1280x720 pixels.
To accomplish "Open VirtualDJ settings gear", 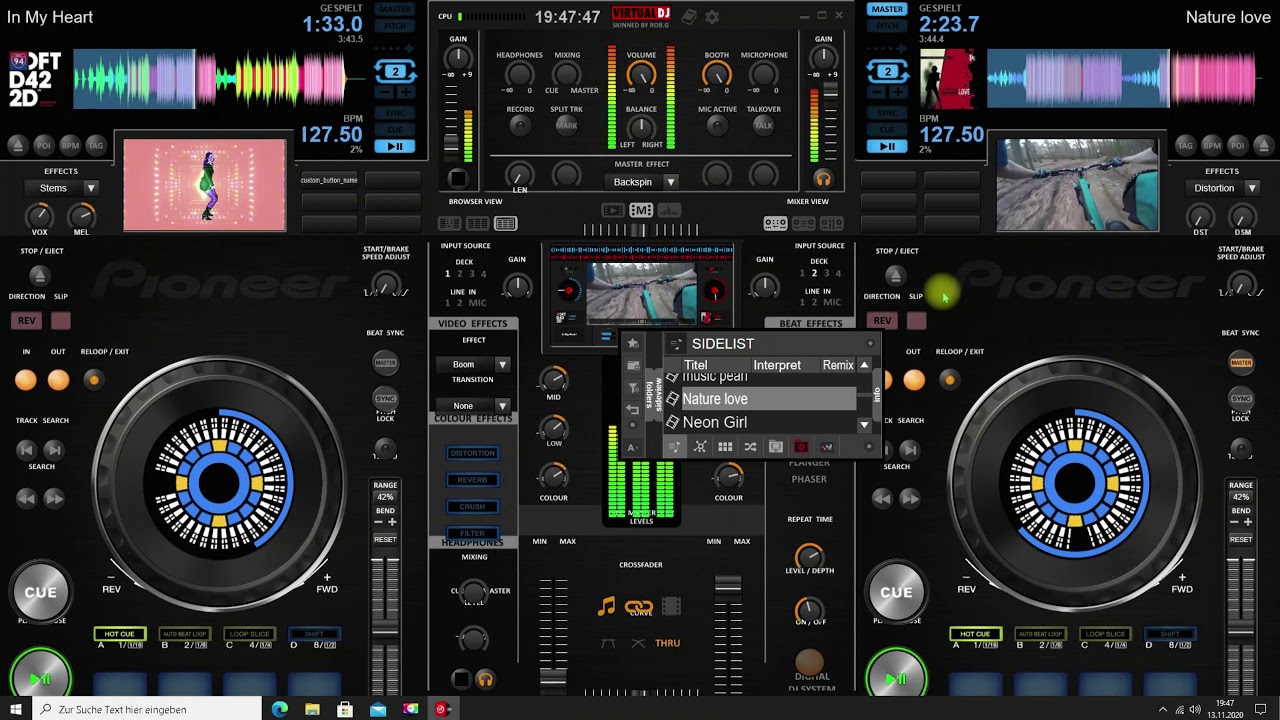I will click(712, 17).
